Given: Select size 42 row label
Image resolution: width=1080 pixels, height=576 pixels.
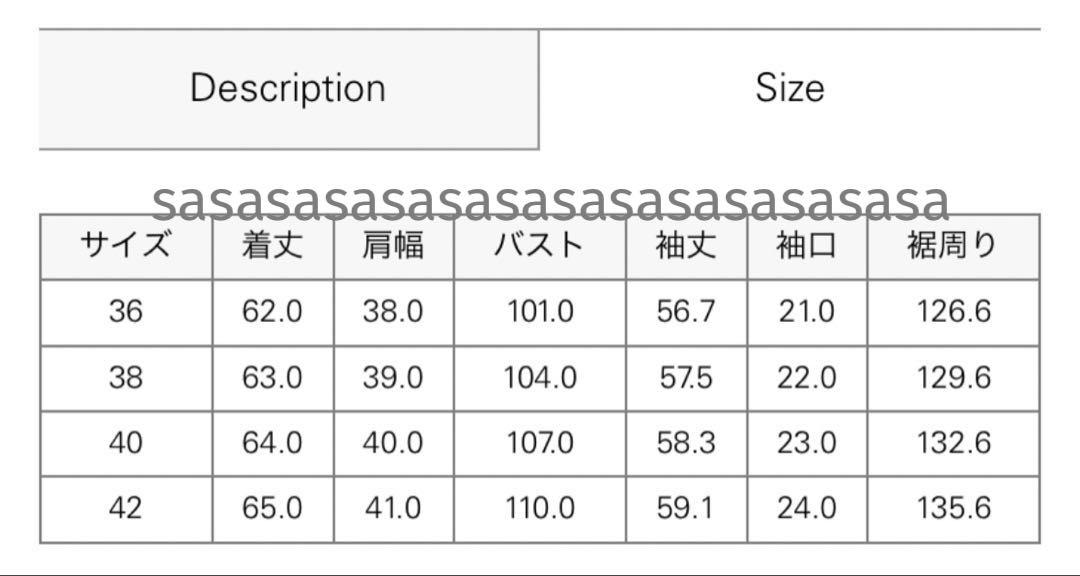Looking at the screenshot, I should coord(126,508).
